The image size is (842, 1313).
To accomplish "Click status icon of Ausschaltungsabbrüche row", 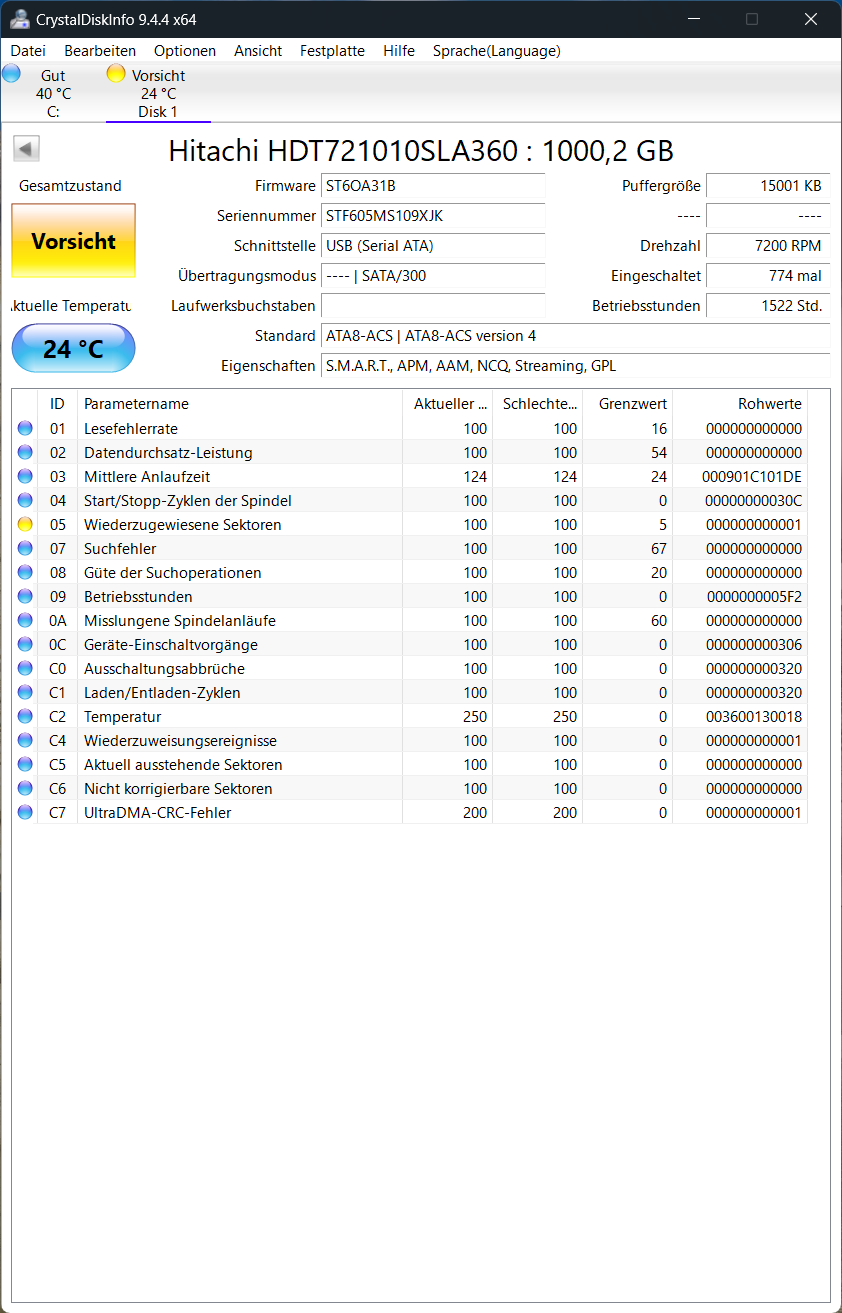I will [x=25, y=669].
